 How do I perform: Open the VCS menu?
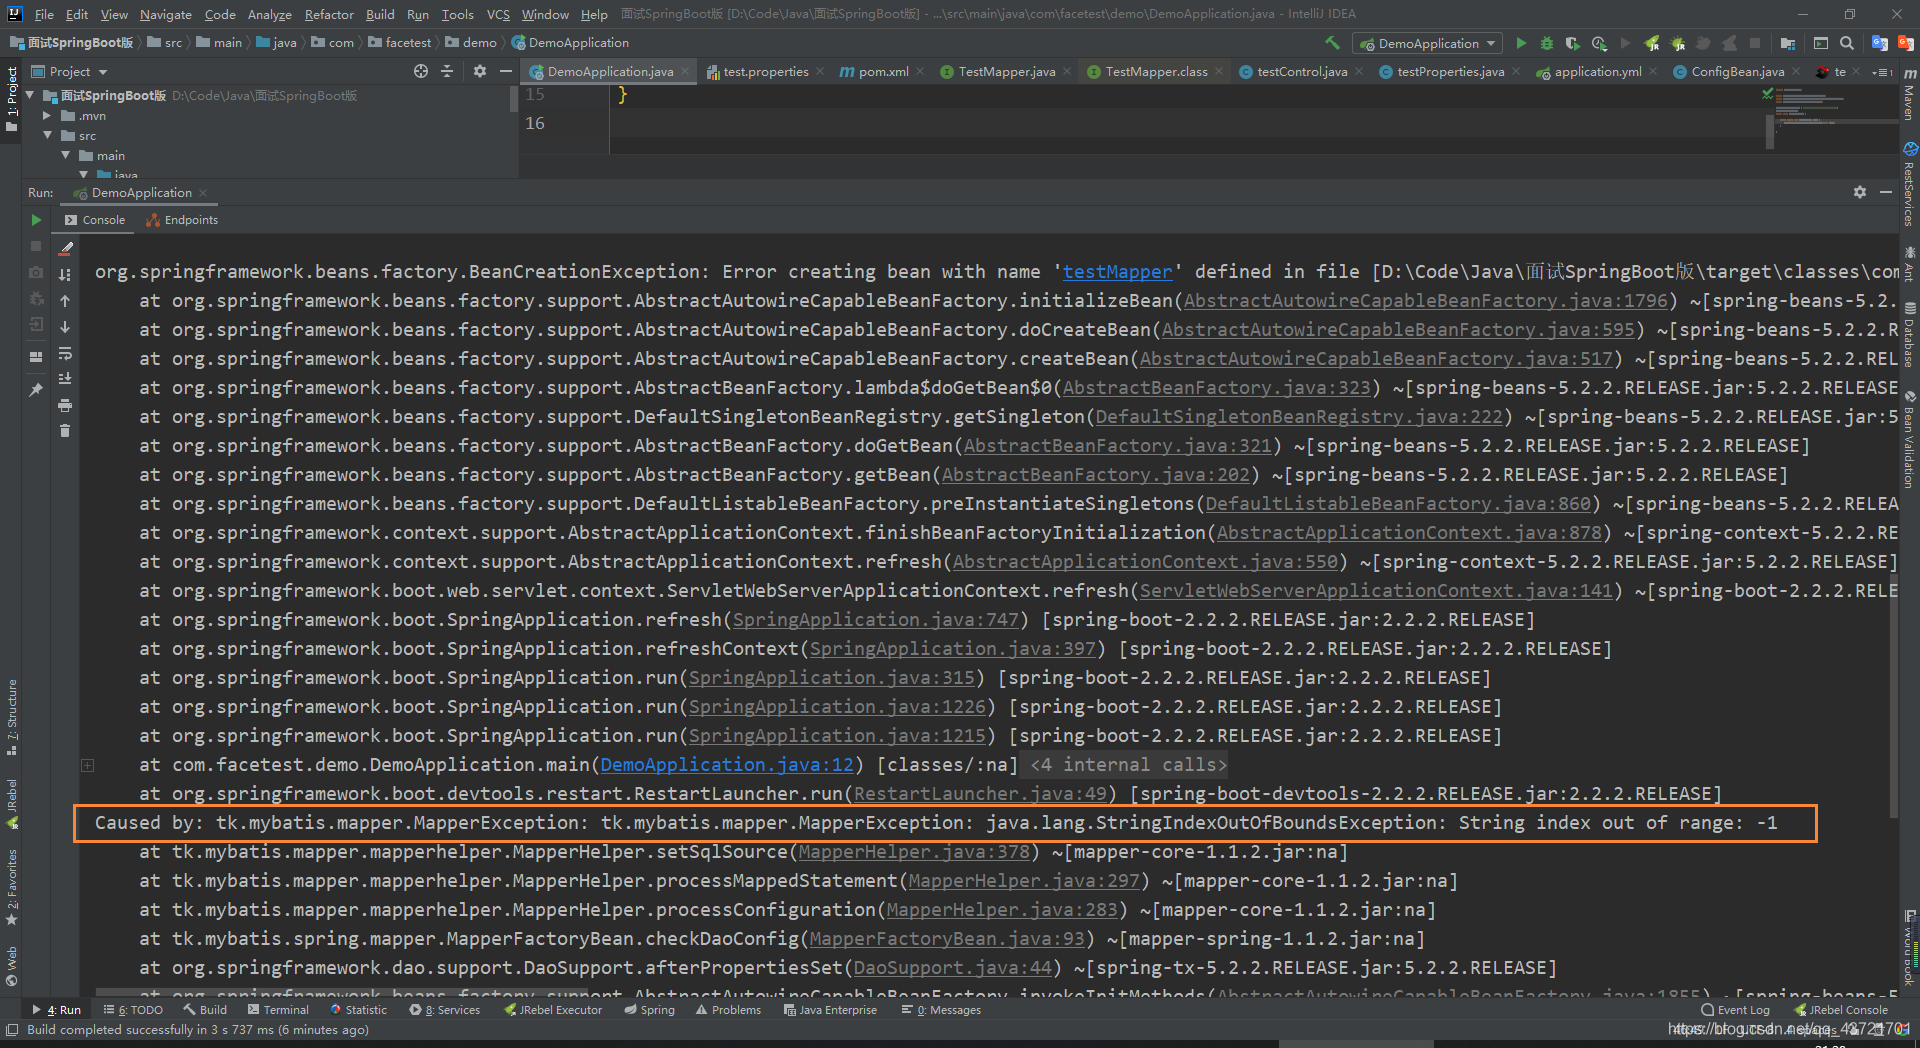click(498, 14)
